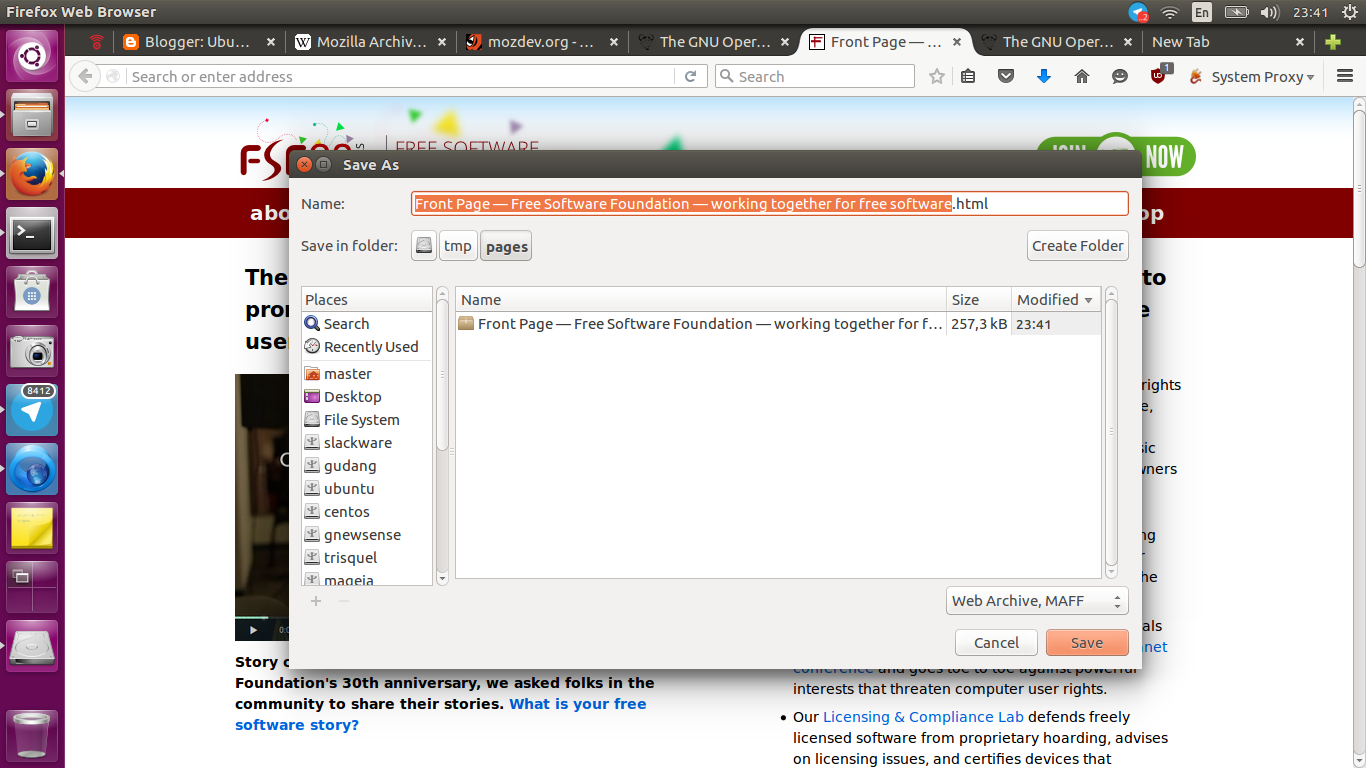Click the Home button in the toolbar
Viewport: 1366px width, 768px height.
[1081, 76]
